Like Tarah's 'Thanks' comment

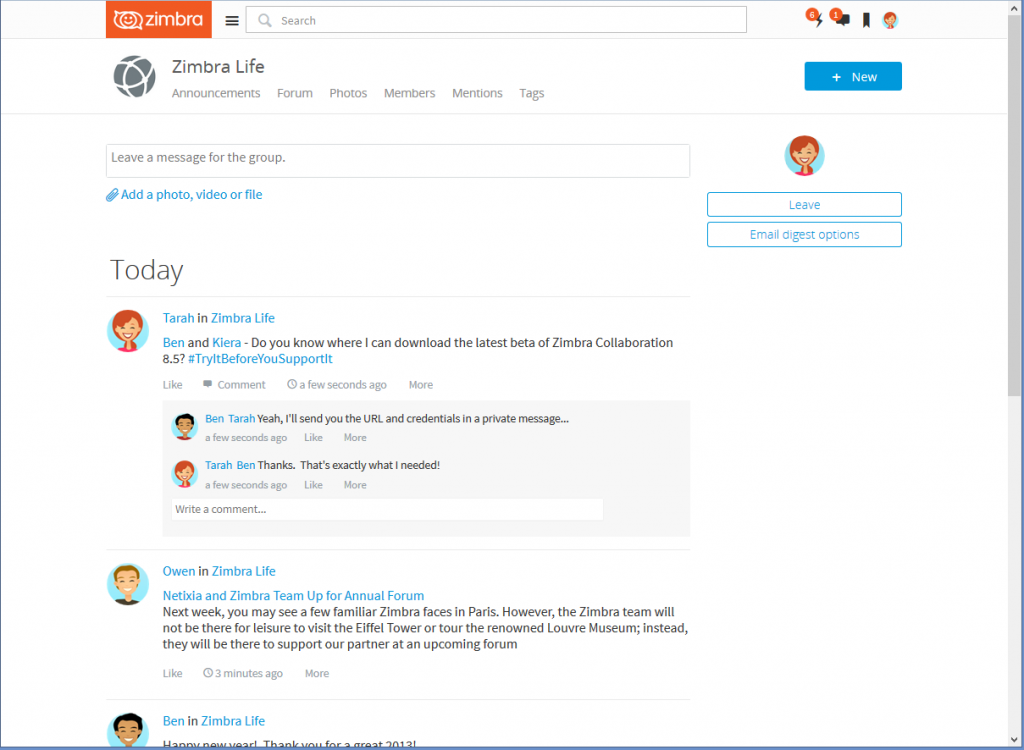click(313, 485)
